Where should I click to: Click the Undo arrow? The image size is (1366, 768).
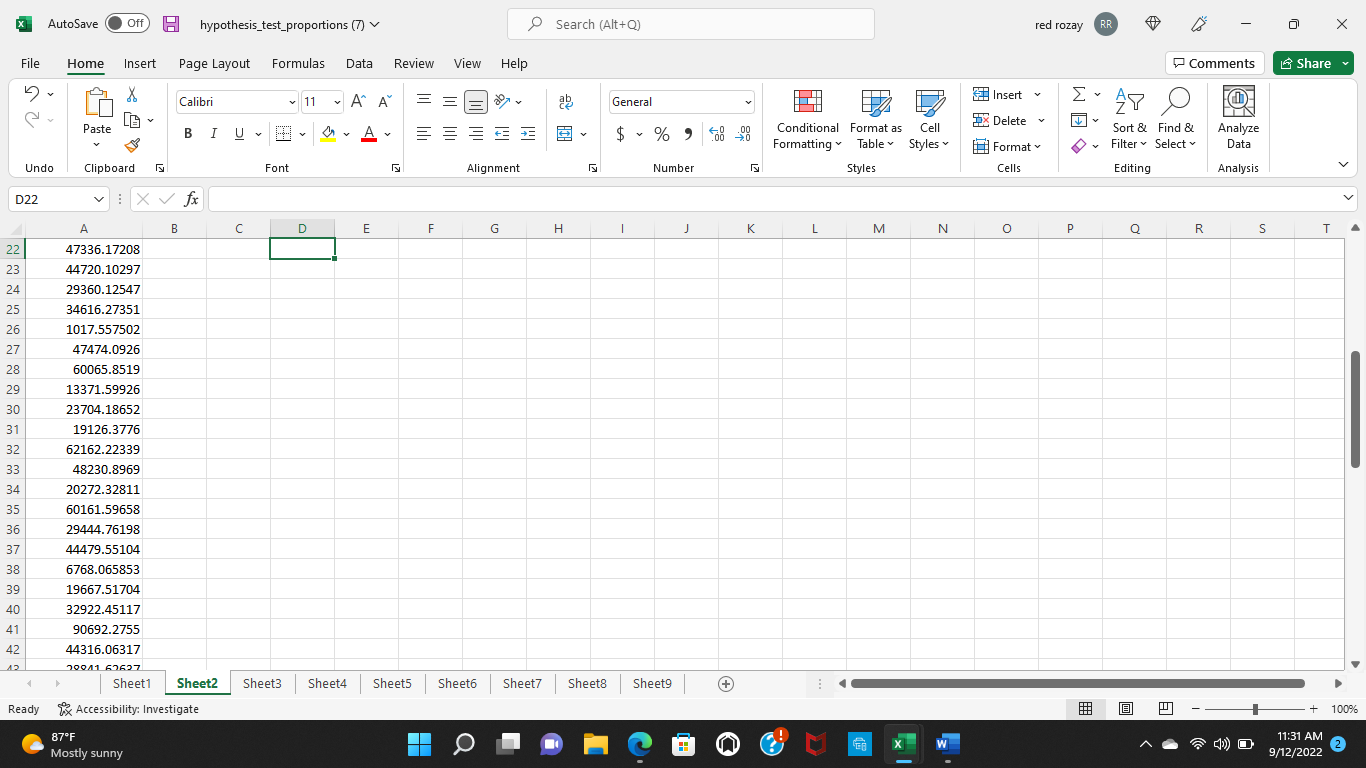tap(31, 94)
